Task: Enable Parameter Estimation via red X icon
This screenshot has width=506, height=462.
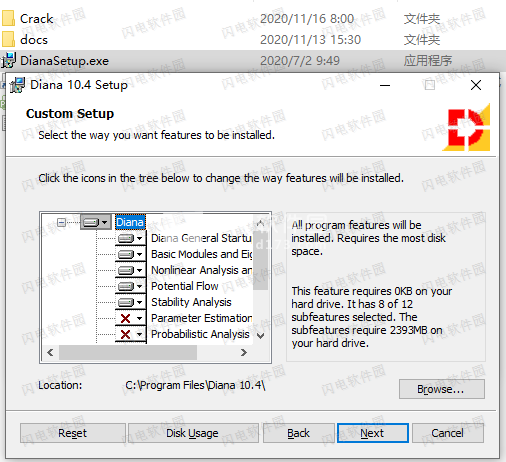Action: 130,318
